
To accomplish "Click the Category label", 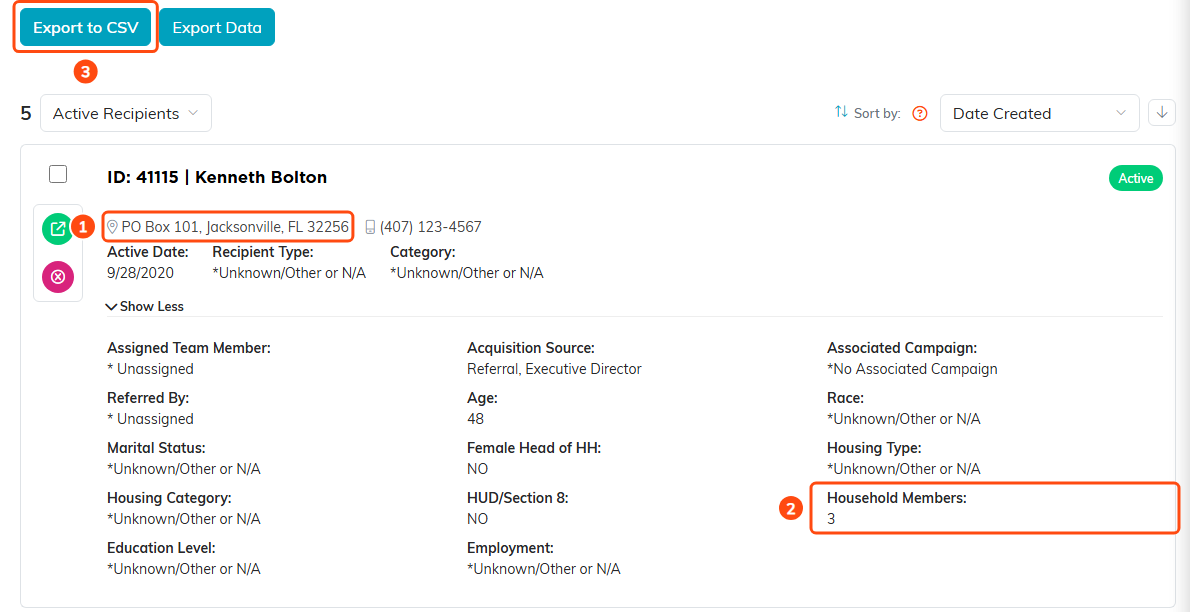I will [x=423, y=251].
